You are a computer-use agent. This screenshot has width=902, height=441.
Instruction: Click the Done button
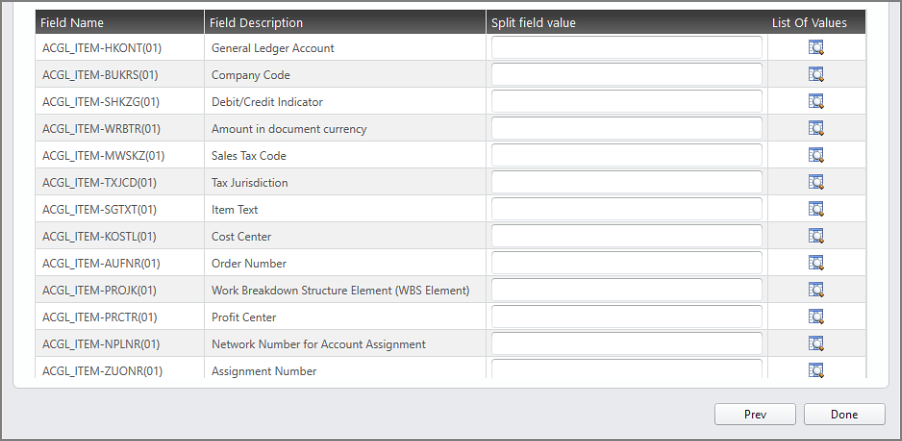pyautogui.click(x=844, y=414)
